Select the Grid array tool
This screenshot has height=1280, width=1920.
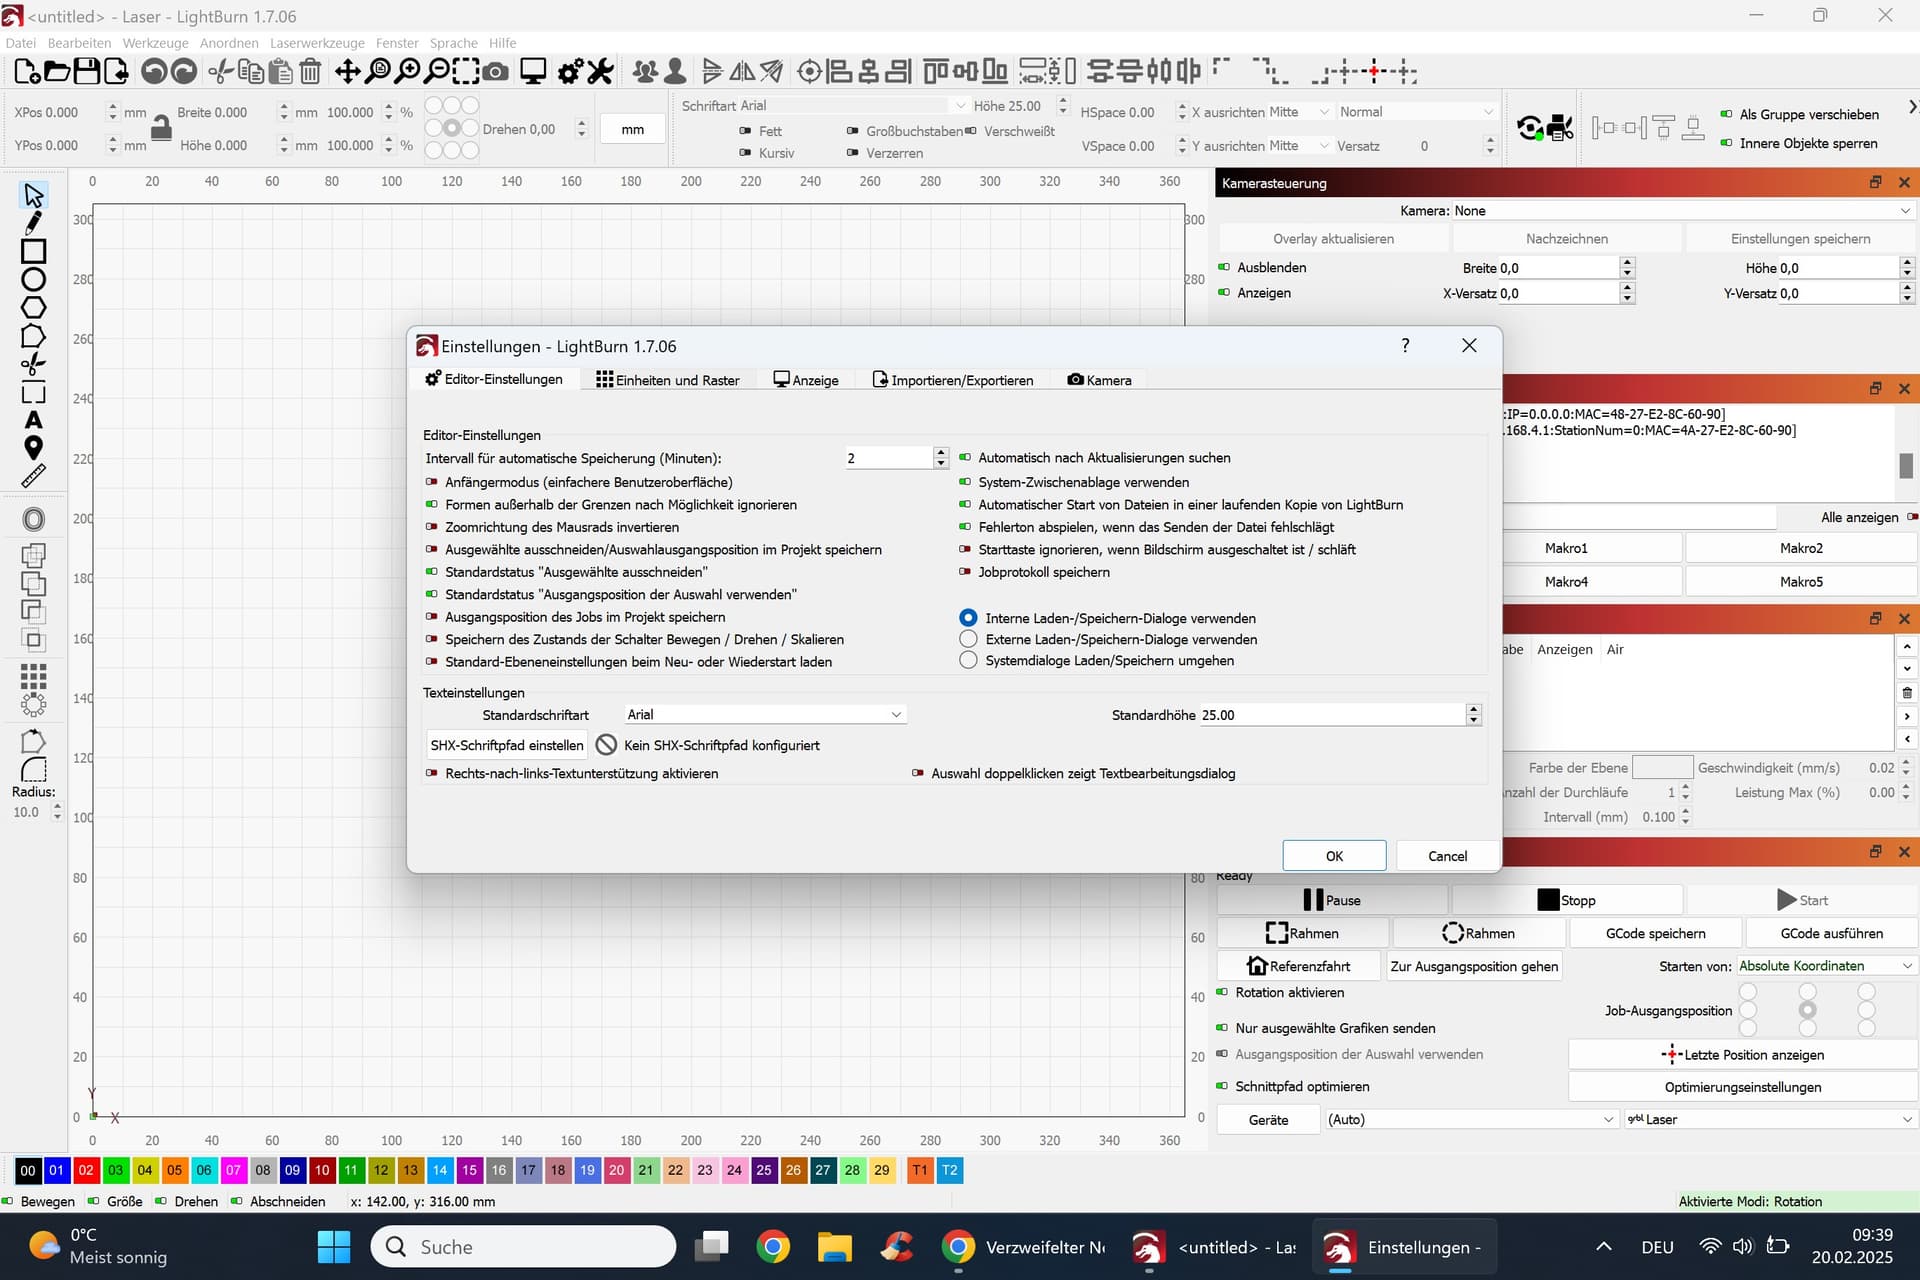pos(33,677)
